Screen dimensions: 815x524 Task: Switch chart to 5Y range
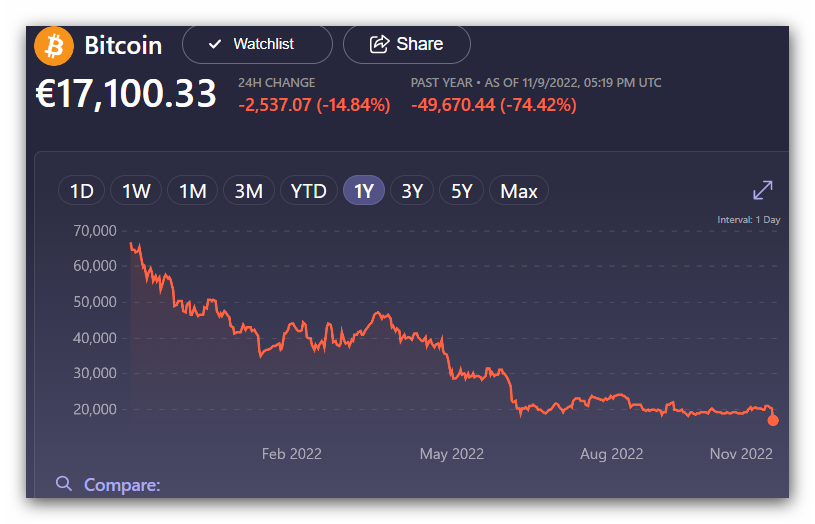(x=461, y=191)
